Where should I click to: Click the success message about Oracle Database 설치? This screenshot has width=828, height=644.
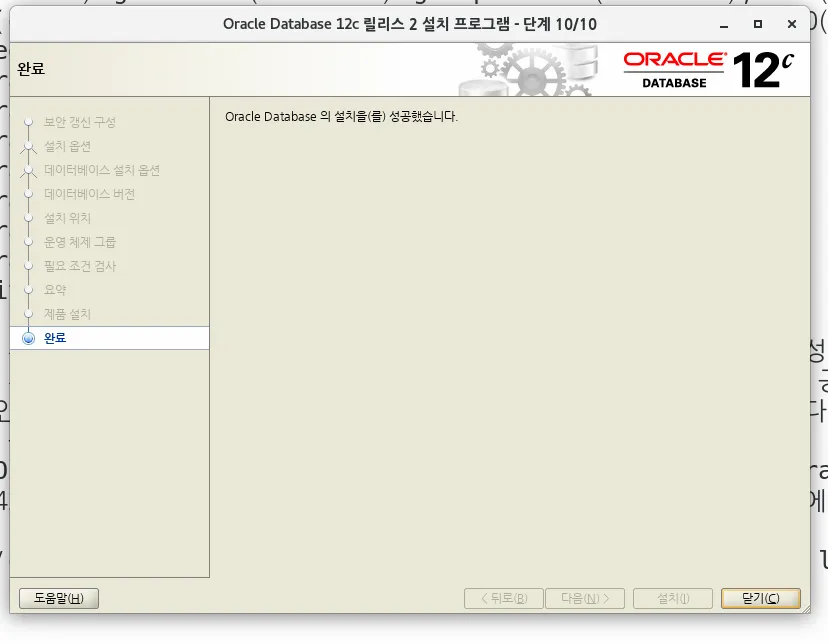pyautogui.click(x=341, y=116)
